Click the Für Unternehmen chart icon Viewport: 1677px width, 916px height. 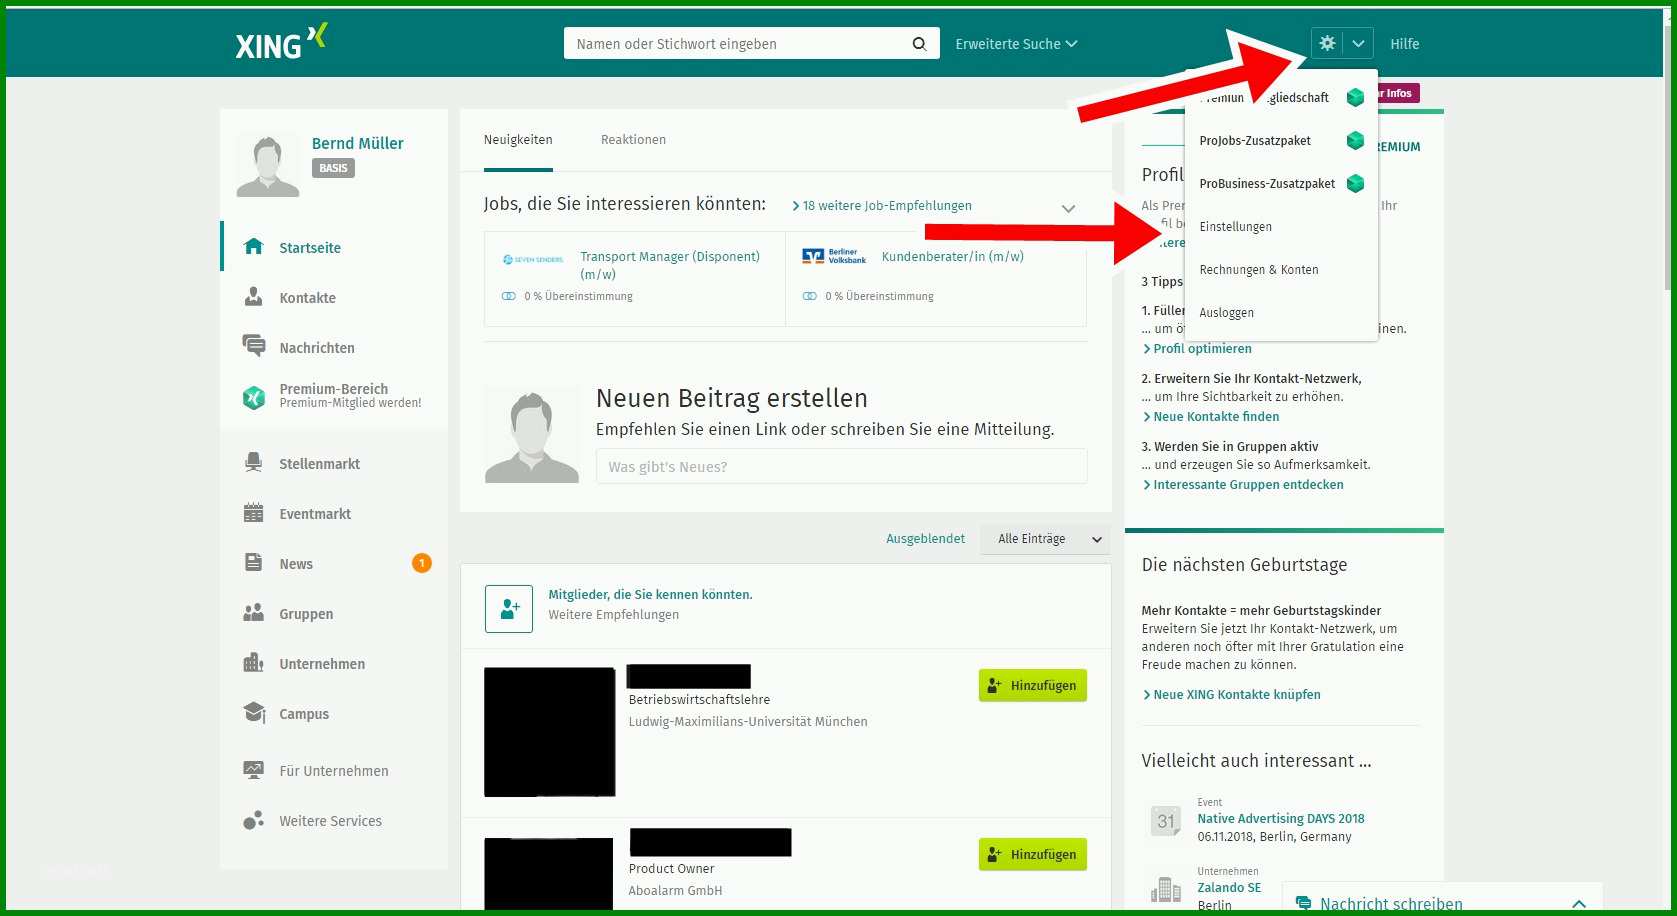tap(254, 770)
